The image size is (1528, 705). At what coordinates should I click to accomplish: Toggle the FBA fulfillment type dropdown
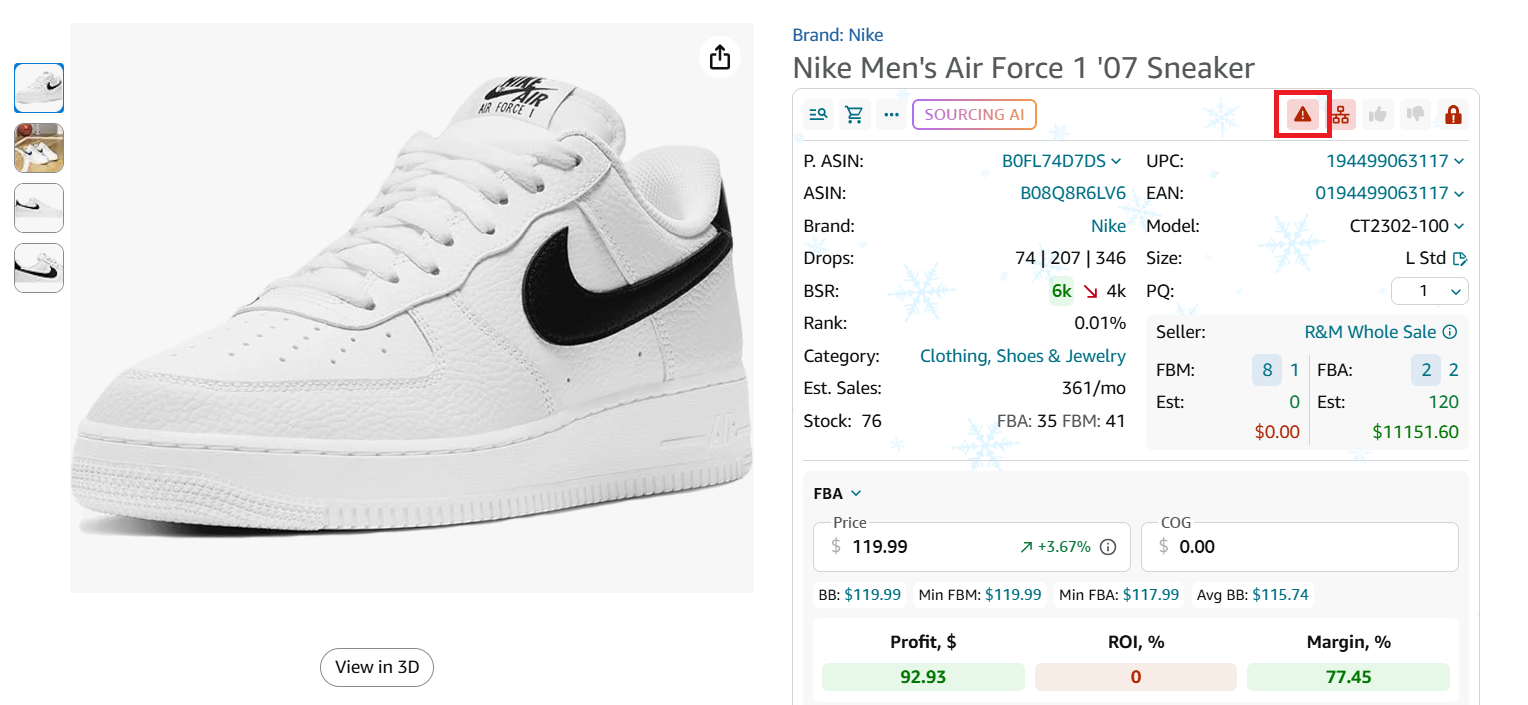[x=838, y=493]
